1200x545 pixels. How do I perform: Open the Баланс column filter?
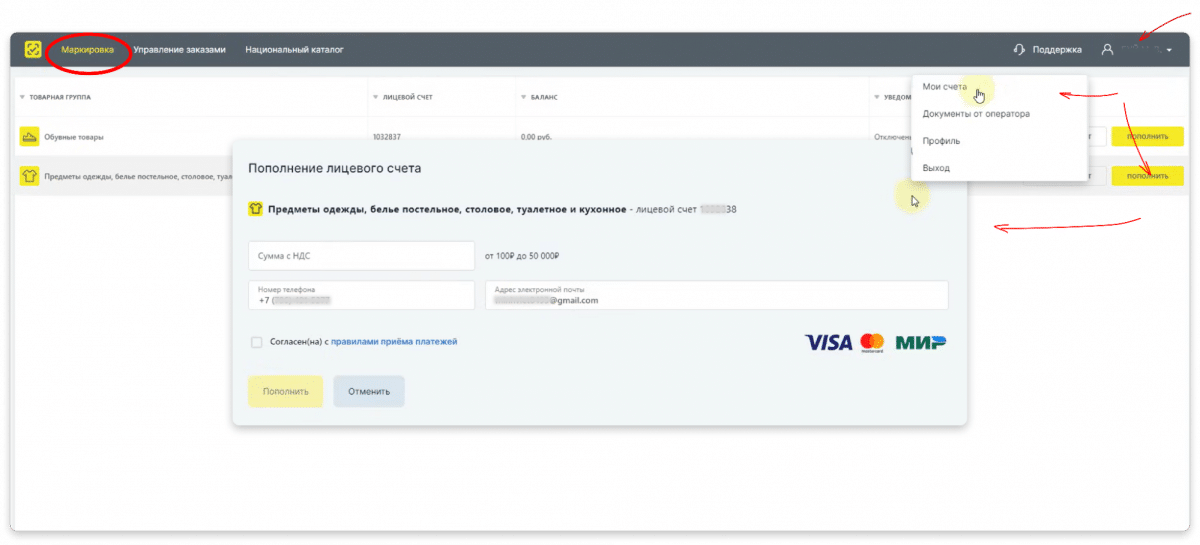(x=524, y=98)
